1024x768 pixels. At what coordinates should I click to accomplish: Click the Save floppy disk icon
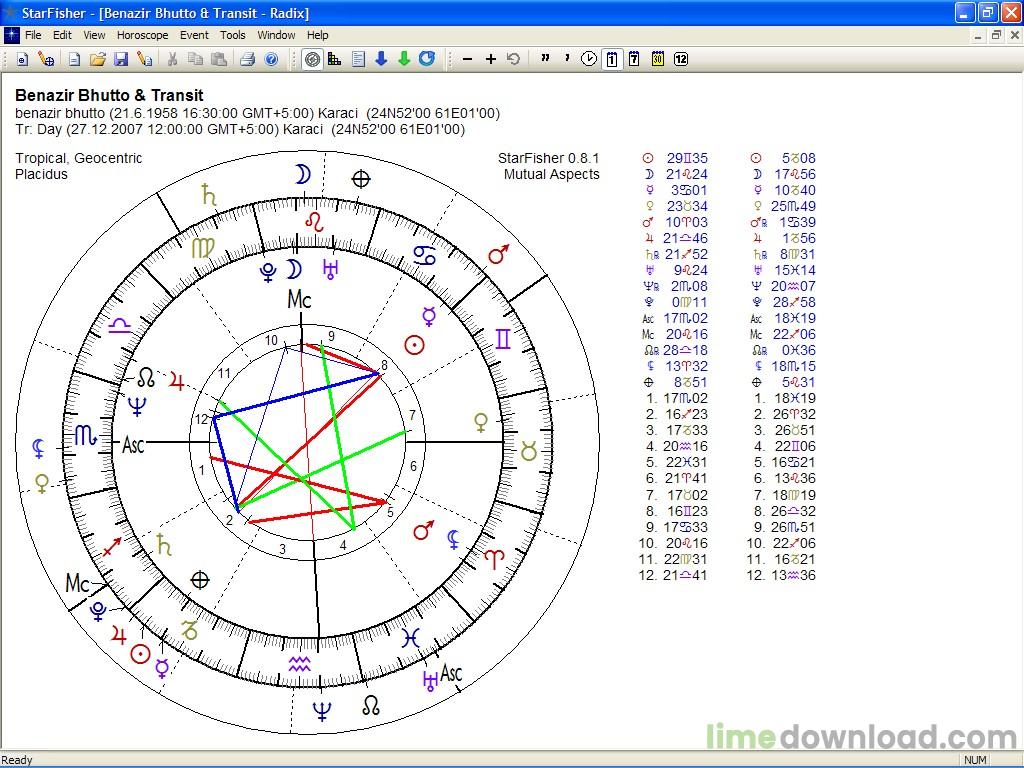(x=121, y=59)
